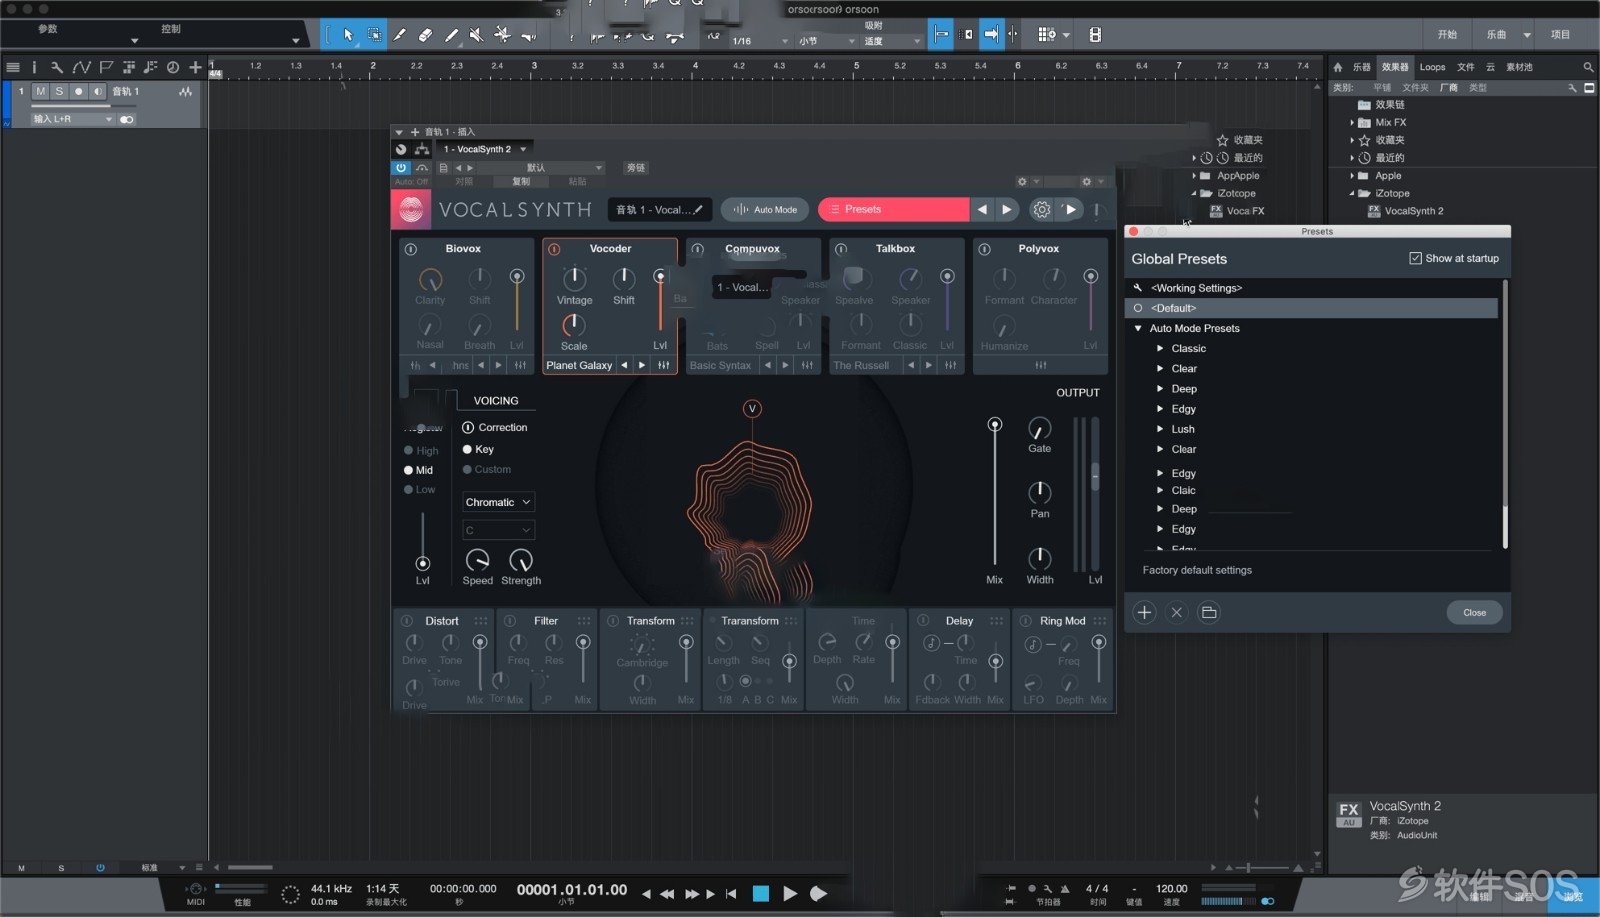Screen dimensions: 1600x917
Task: Click the tempo value 120.00
Action: (x=1171, y=888)
